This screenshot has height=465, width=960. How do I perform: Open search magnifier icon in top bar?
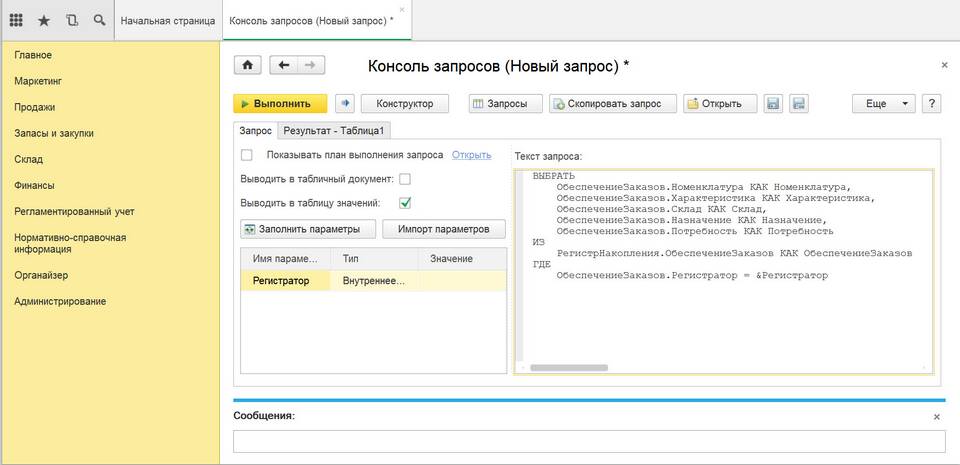(x=99, y=20)
